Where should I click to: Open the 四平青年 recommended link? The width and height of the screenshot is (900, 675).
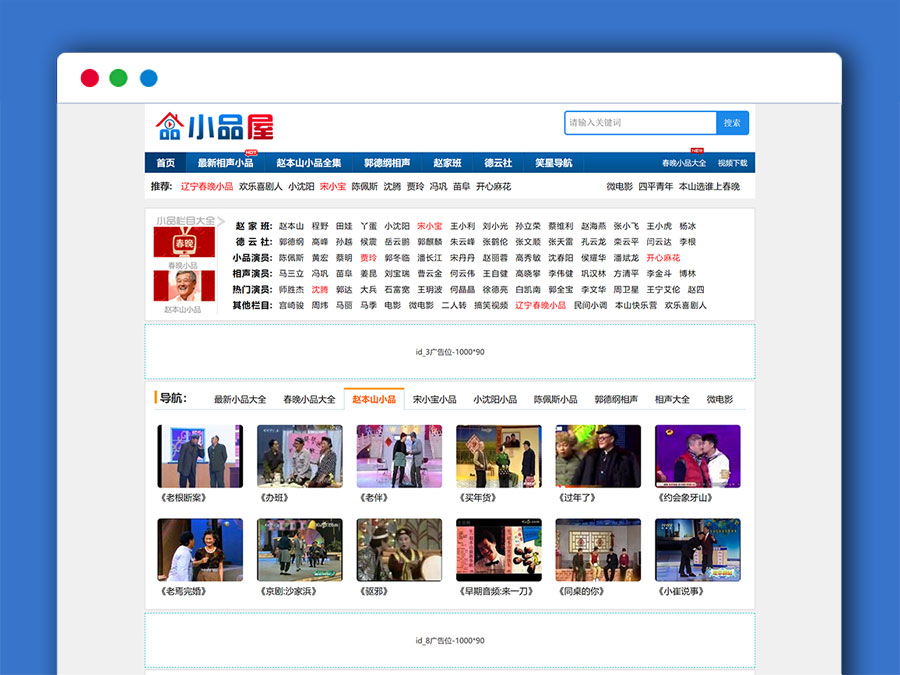tap(656, 186)
